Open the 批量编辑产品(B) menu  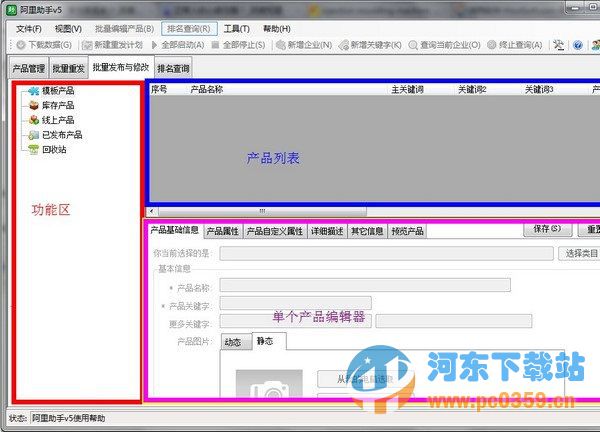coord(124,29)
